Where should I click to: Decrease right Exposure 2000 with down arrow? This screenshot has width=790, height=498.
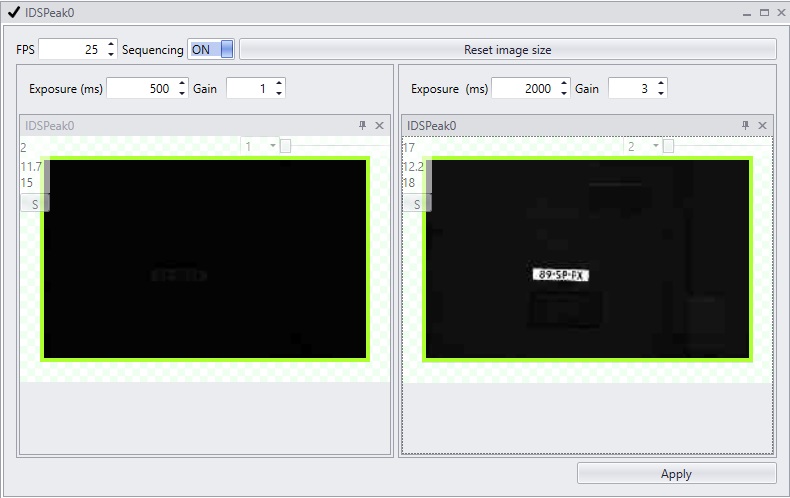point(564,93)
